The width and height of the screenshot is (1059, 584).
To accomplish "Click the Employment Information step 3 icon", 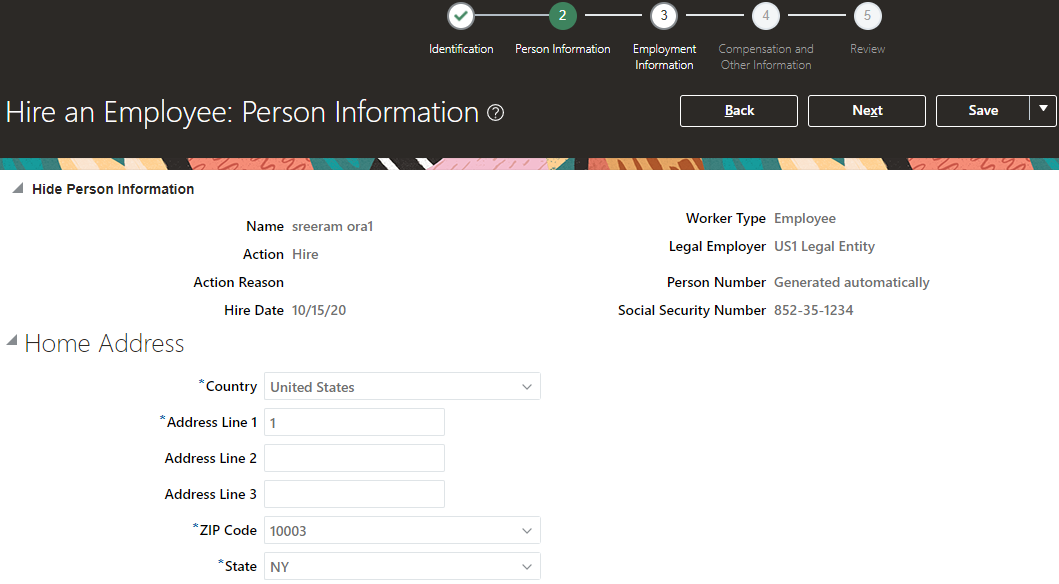I will tap(664, 16).
